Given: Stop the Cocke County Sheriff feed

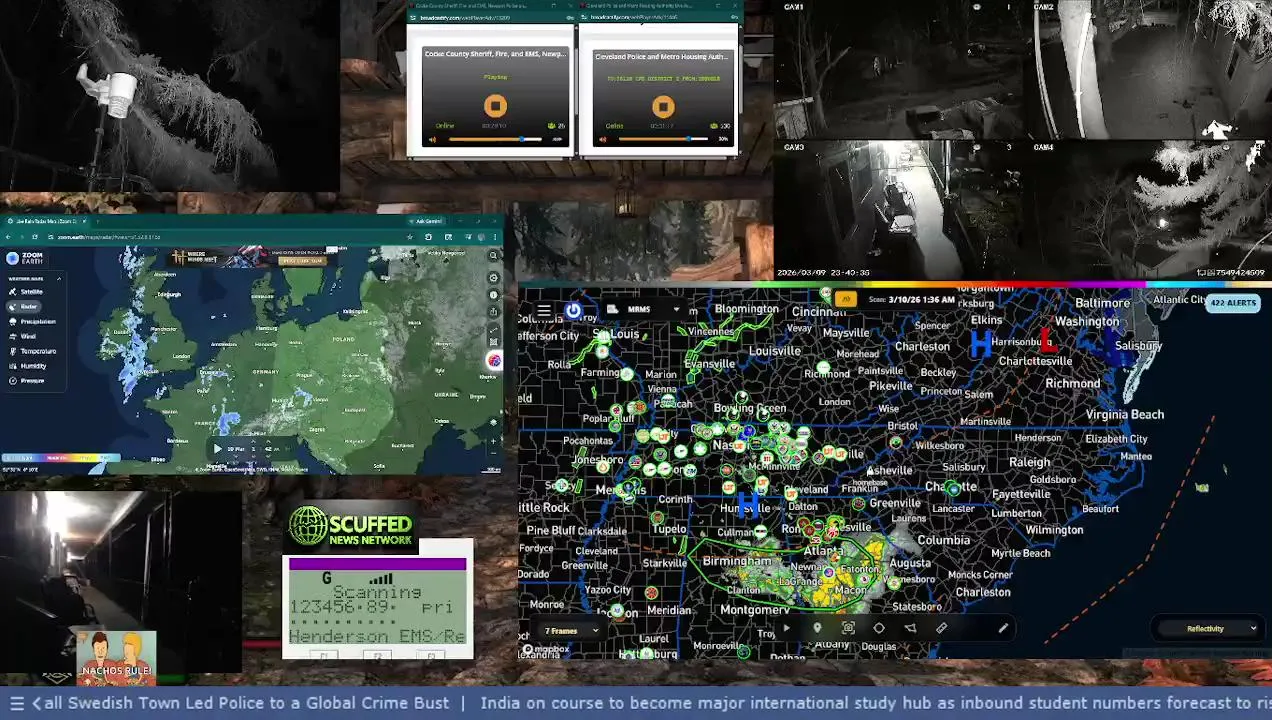Looking at the screenshot, I should (x=494, y=106).
